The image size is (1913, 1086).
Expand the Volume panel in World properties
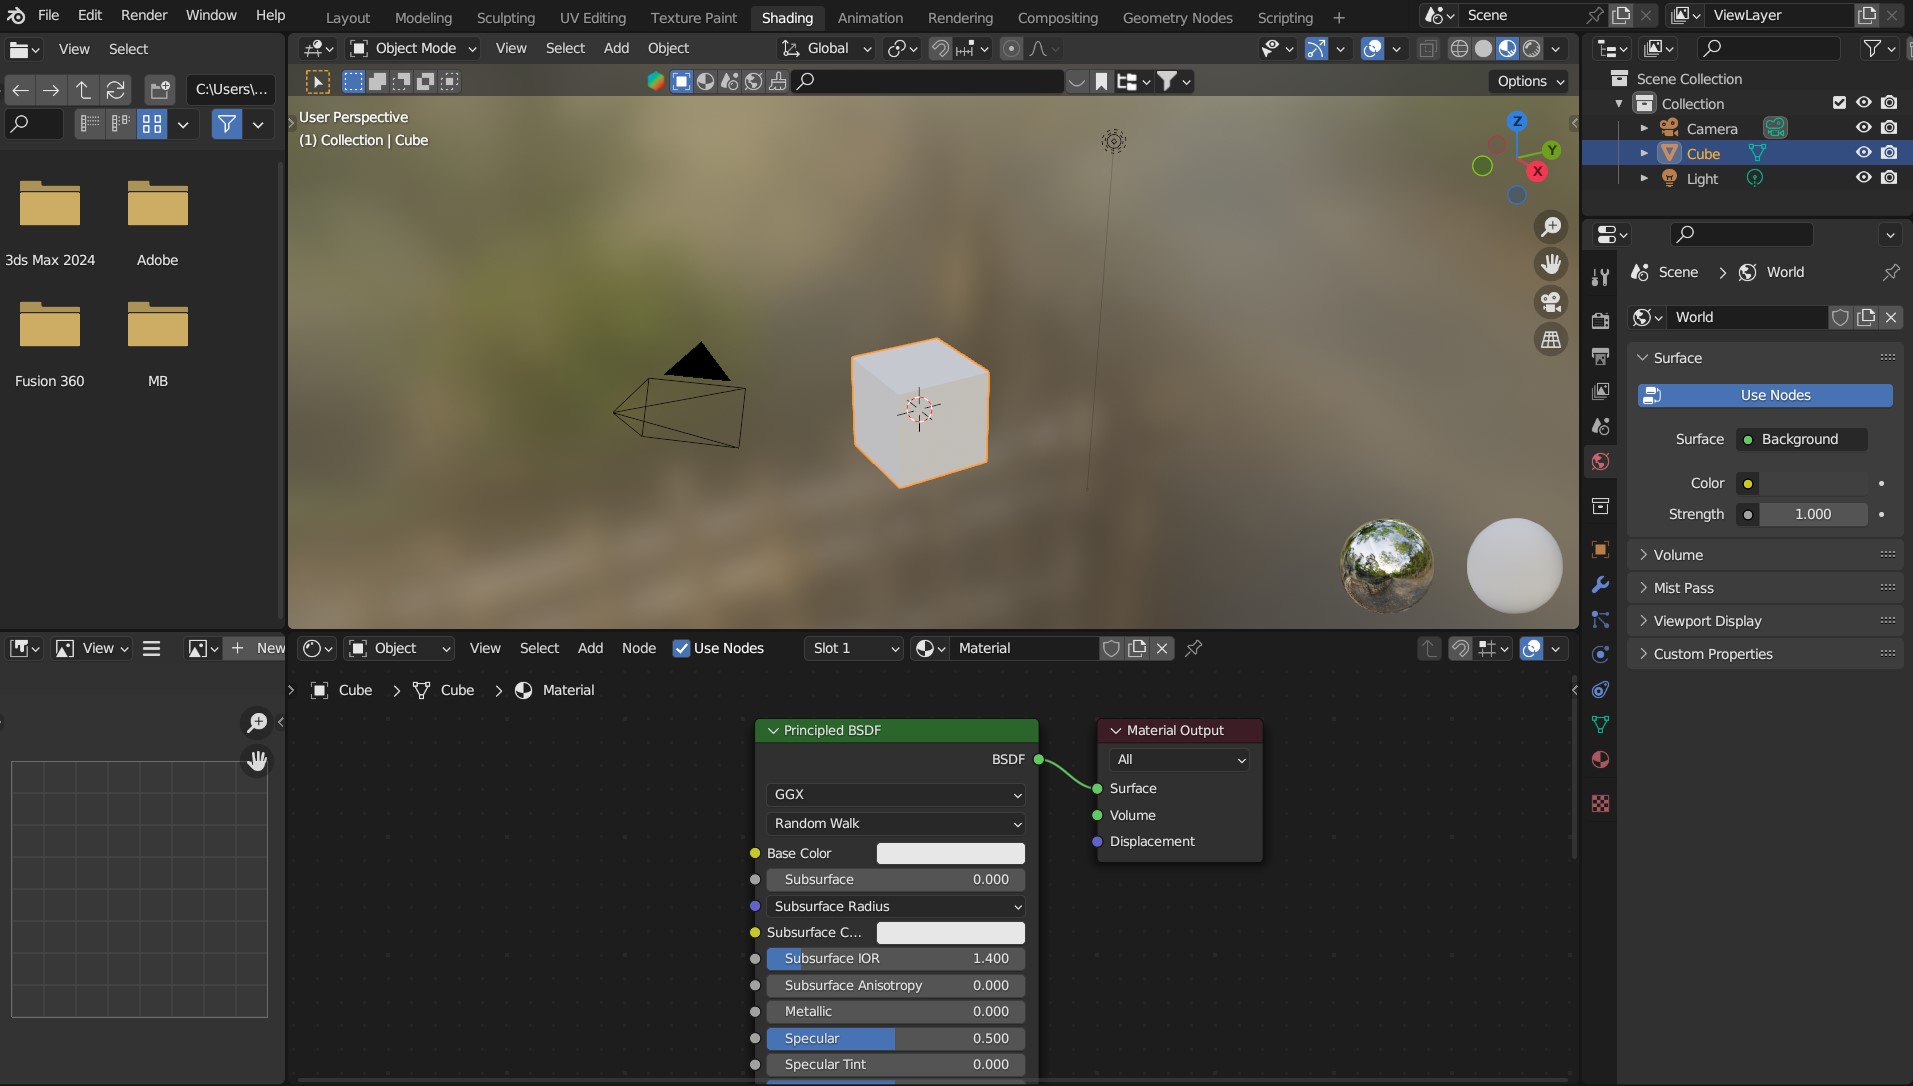[1677, 555]
